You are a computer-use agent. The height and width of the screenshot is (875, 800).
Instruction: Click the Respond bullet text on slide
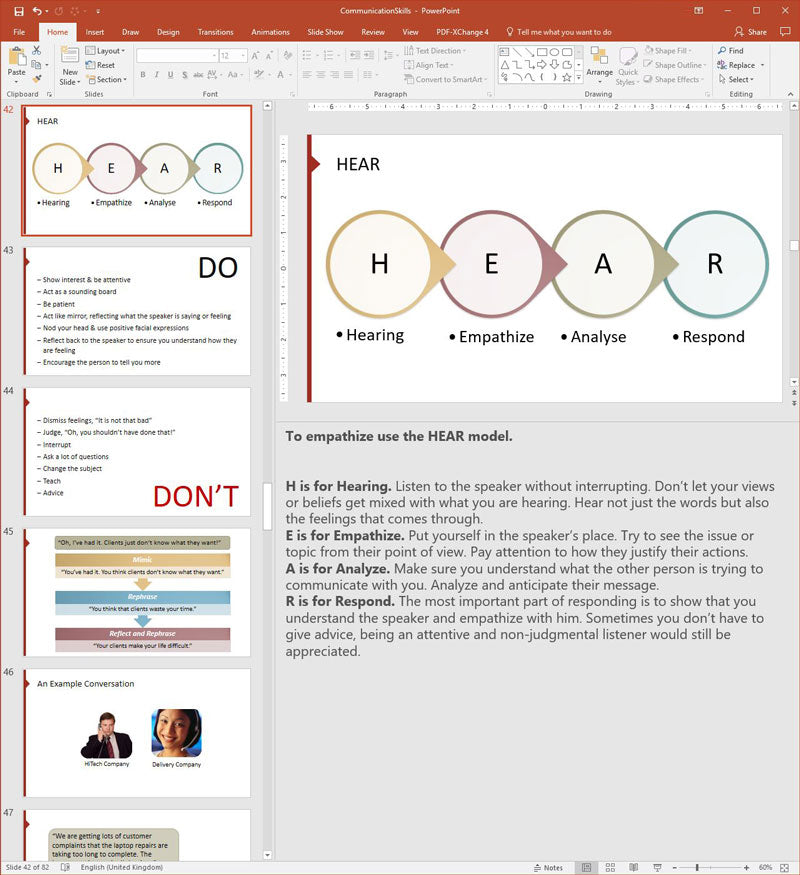coord(714,336)
